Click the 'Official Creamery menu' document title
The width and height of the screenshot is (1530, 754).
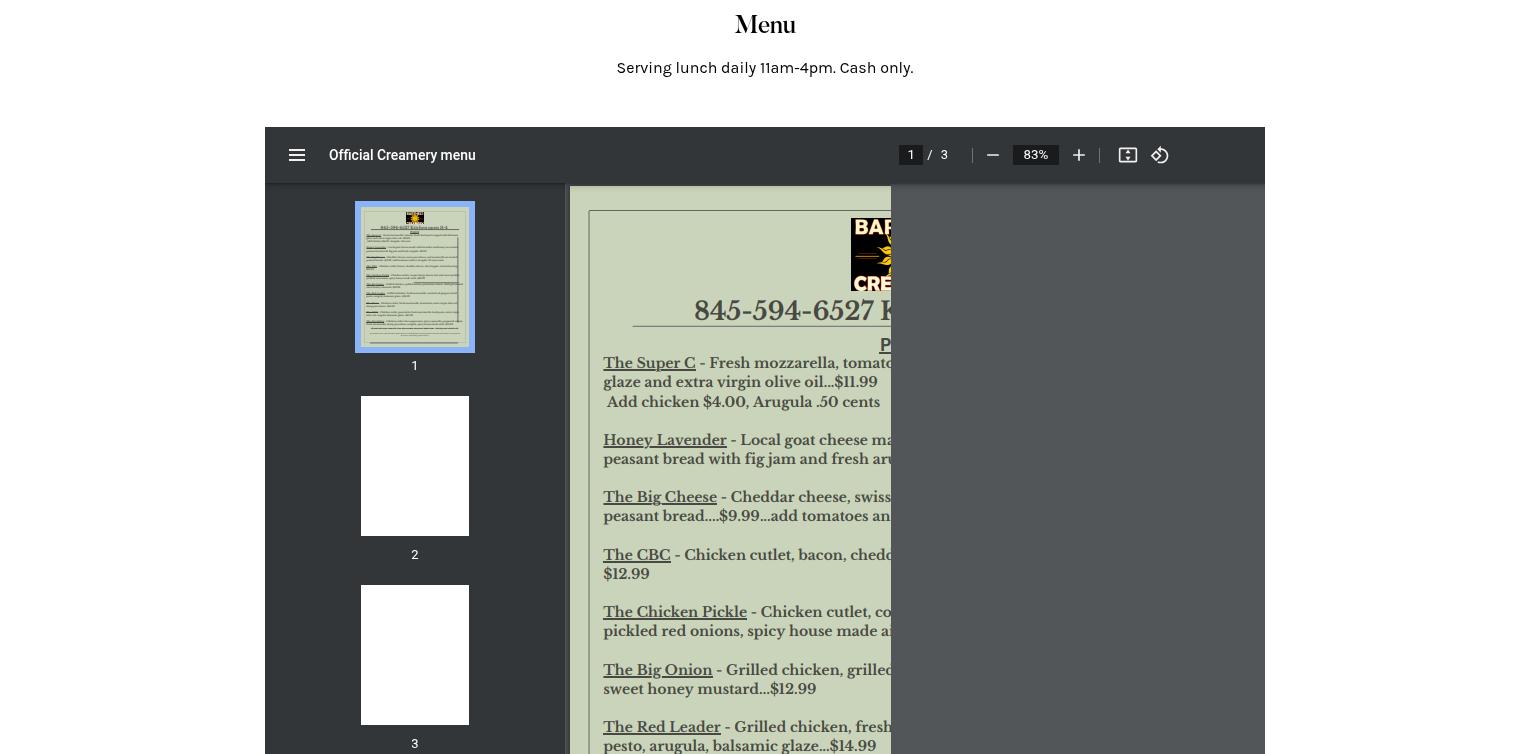point(402,155)
